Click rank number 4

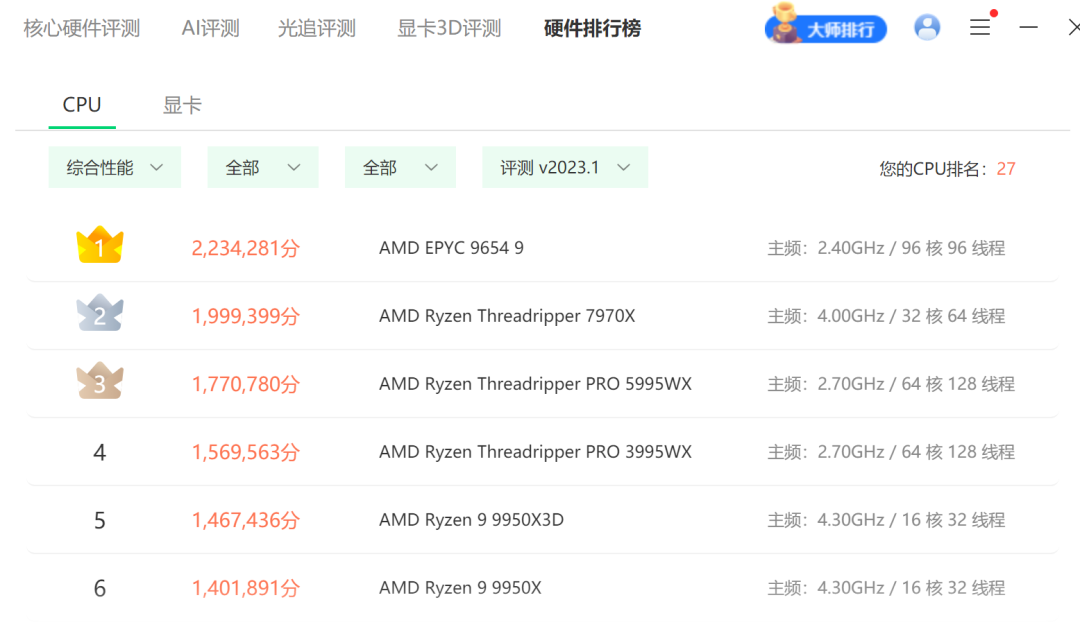tap(100, 453)
